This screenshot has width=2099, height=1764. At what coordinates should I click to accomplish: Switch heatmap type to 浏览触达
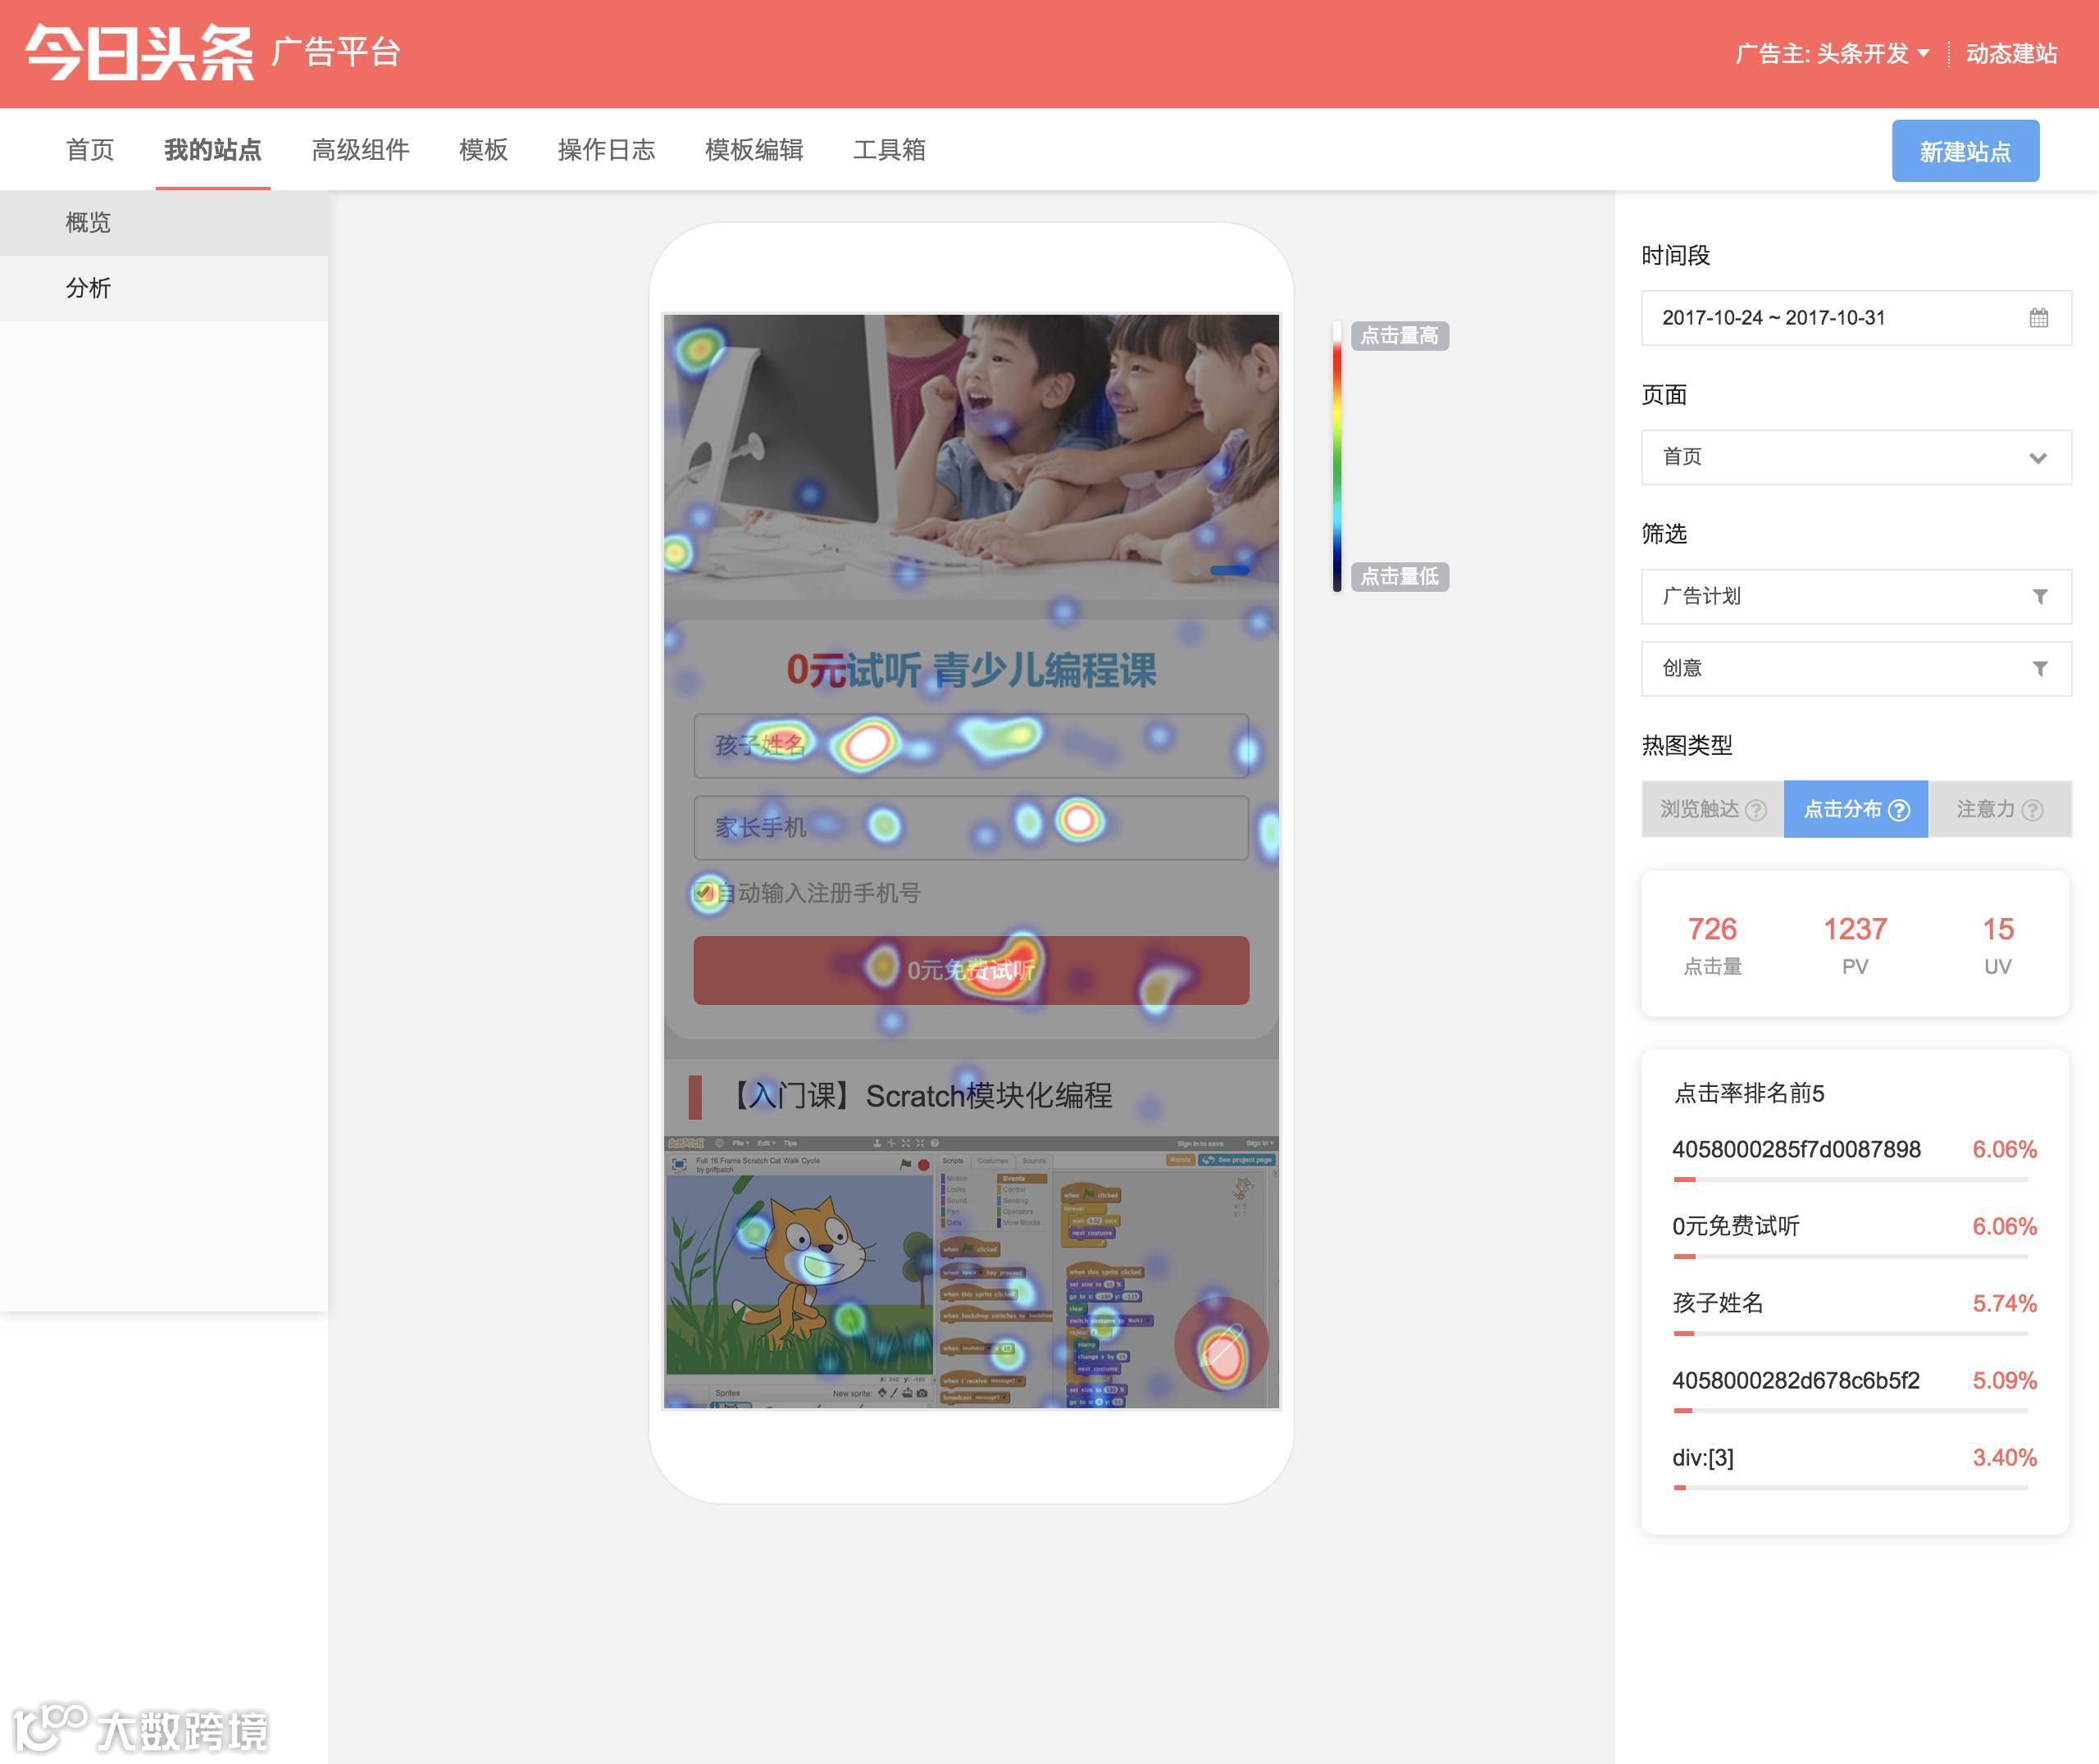coord(1699,809)
